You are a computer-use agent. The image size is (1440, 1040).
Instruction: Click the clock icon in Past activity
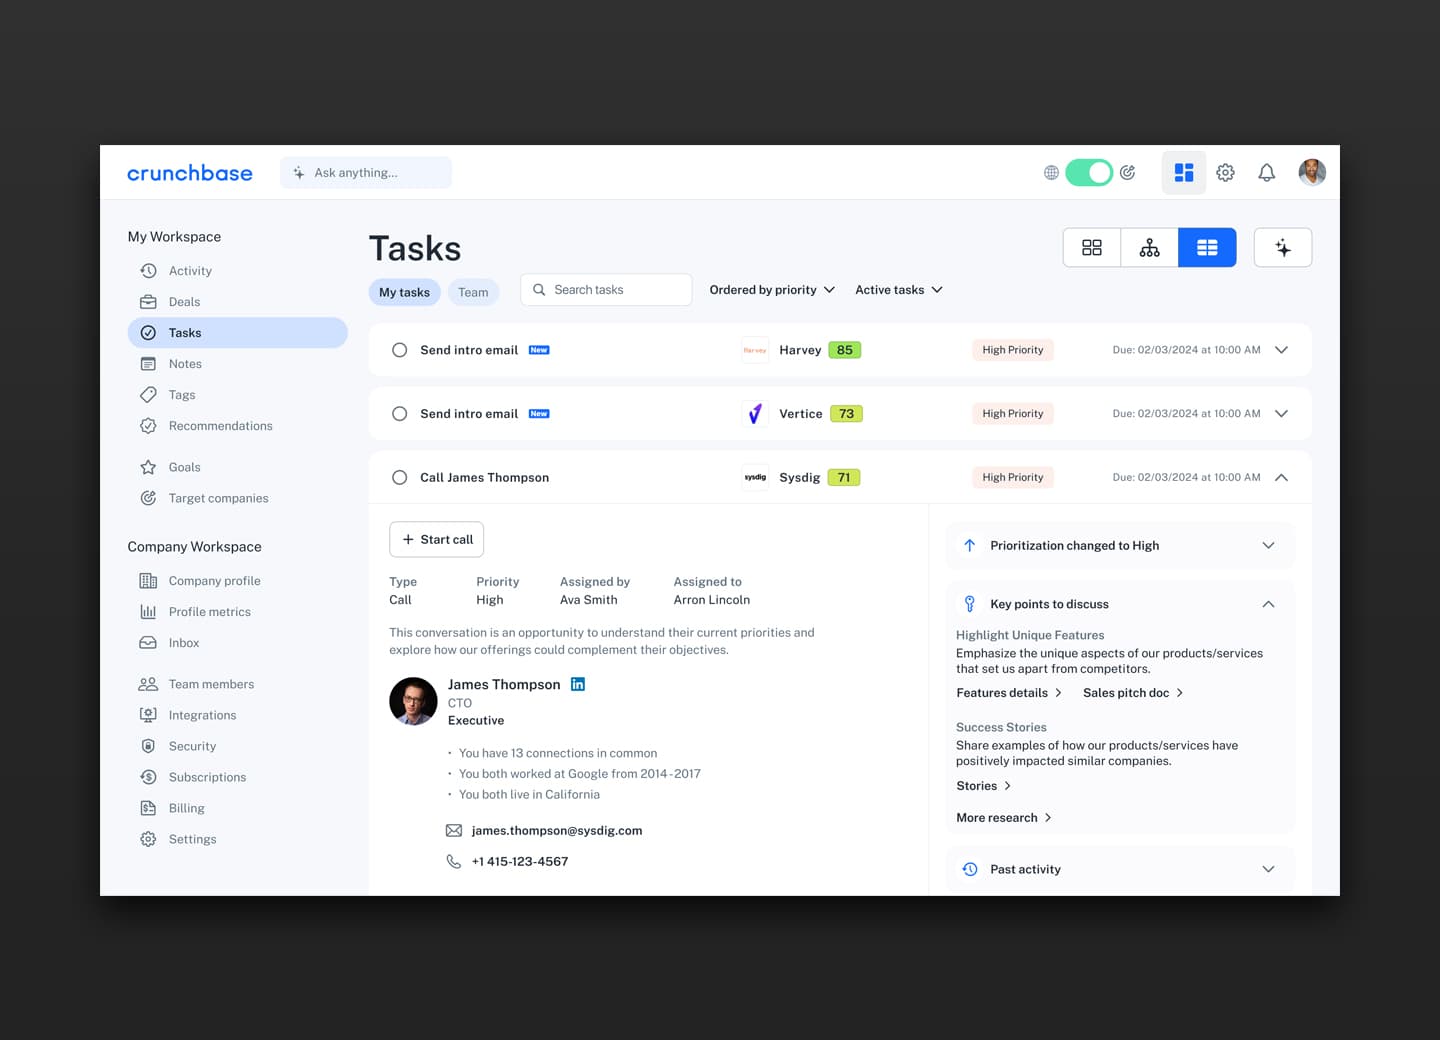pos(970,869)
